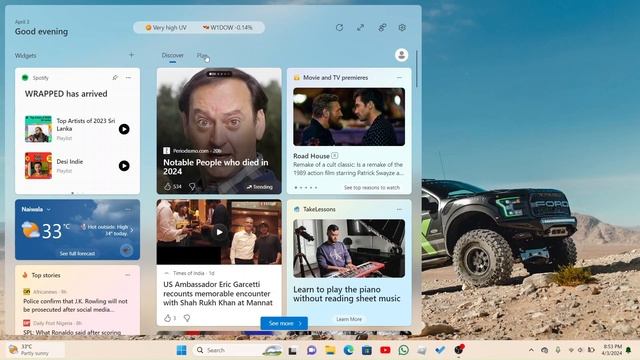Launch Microsoft Edge from taskbar

348,350
